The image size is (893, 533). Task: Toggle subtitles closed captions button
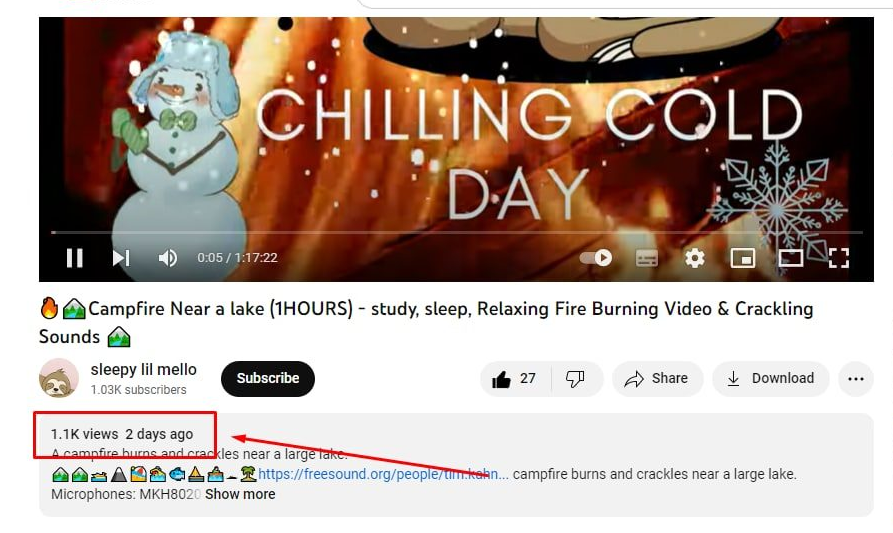[x=646, y=258]
